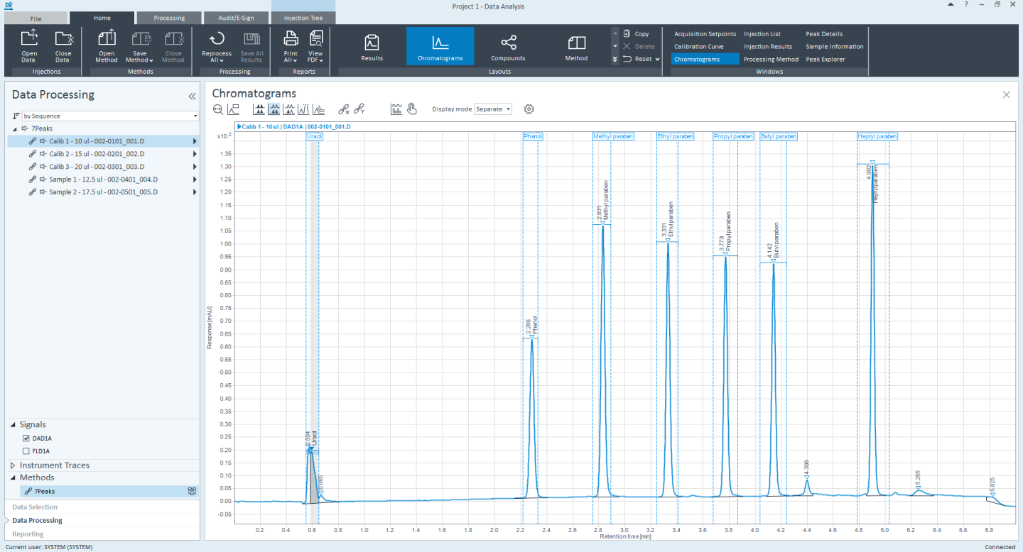Toggle the DAD1A signal checkbox
This screenshot has height=552, width=1023.
26,438
